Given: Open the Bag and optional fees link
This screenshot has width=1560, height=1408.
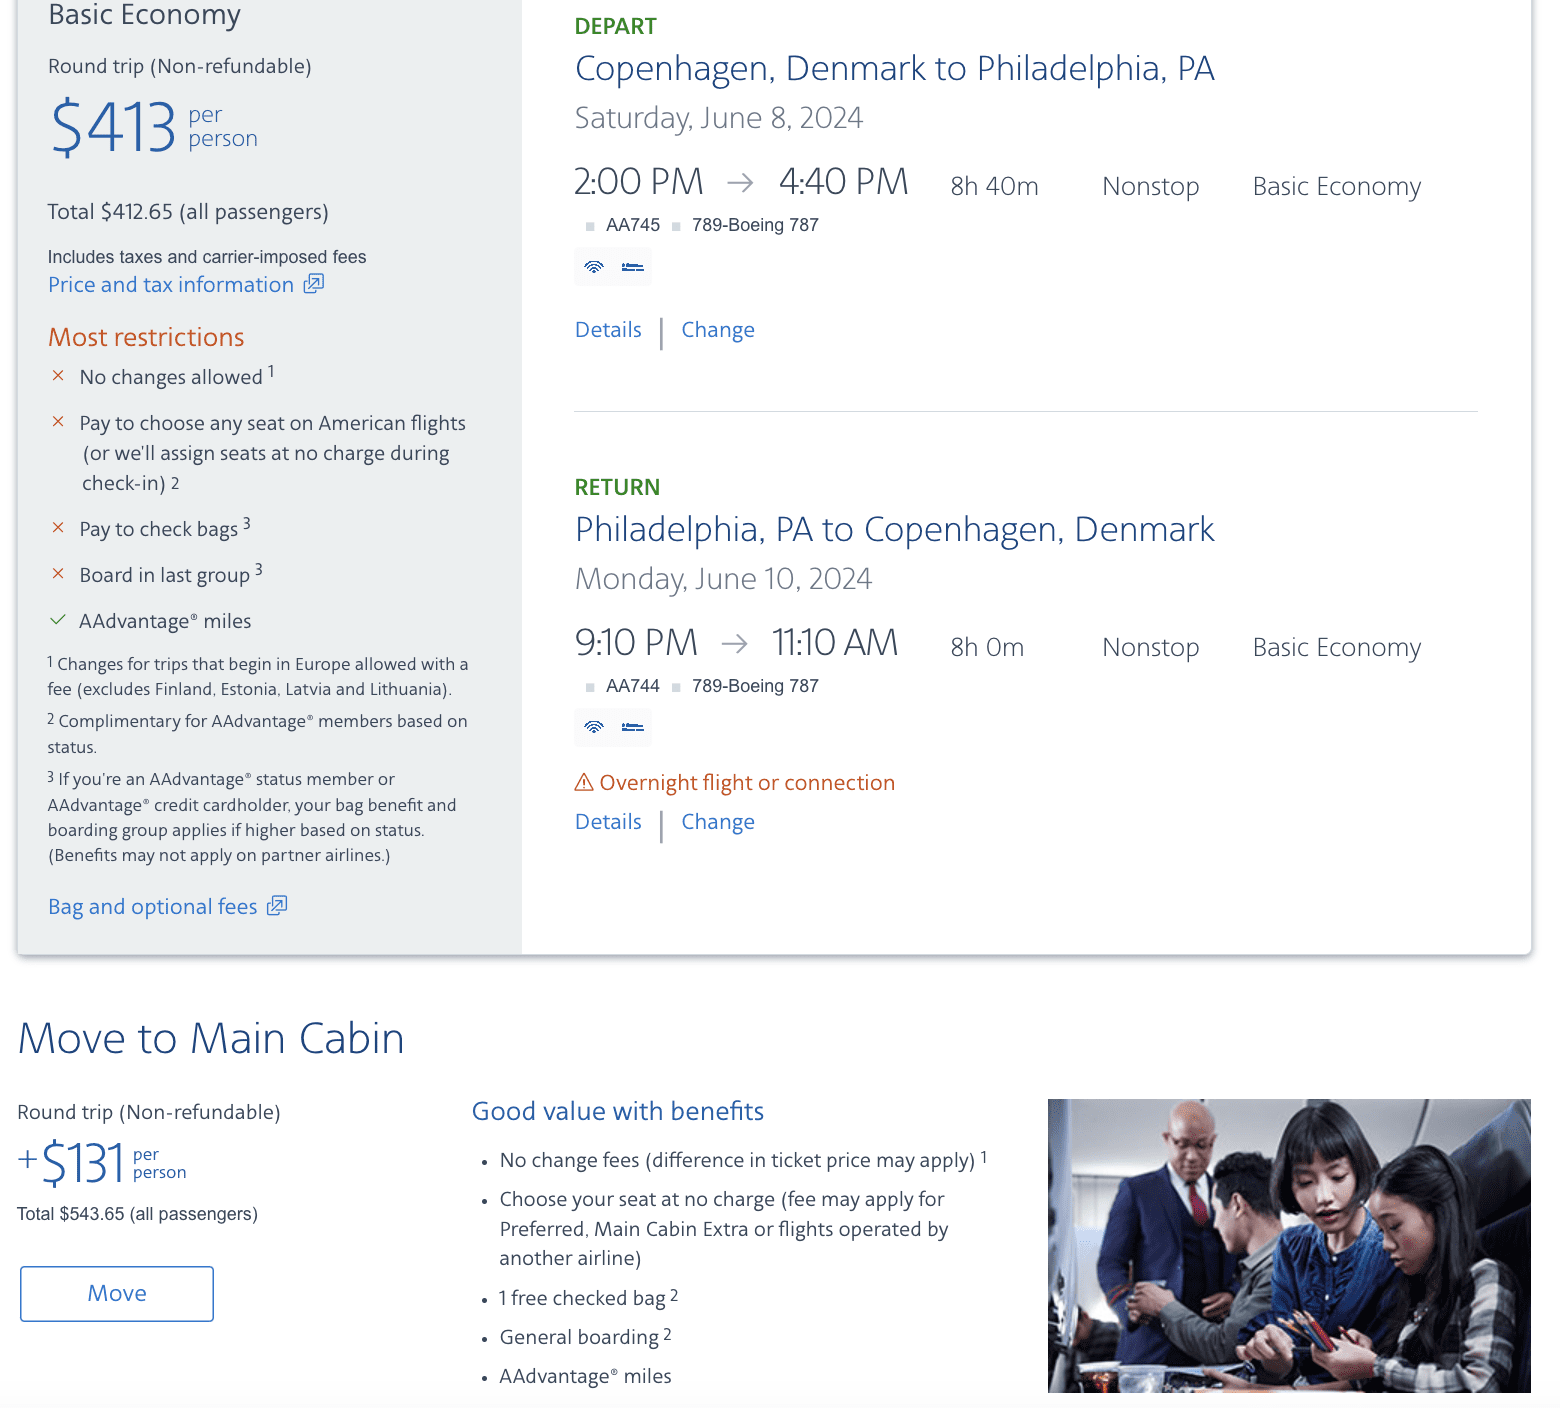Looking at the screenshot, I should tap(153, 907).
